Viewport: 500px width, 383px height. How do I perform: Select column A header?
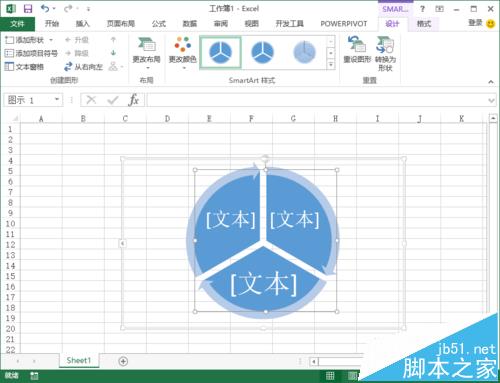tap(41, 118)
